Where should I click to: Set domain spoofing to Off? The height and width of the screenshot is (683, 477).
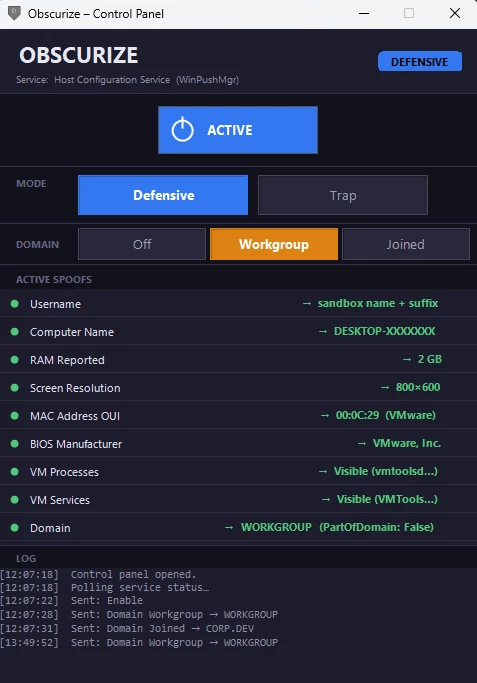142,244
